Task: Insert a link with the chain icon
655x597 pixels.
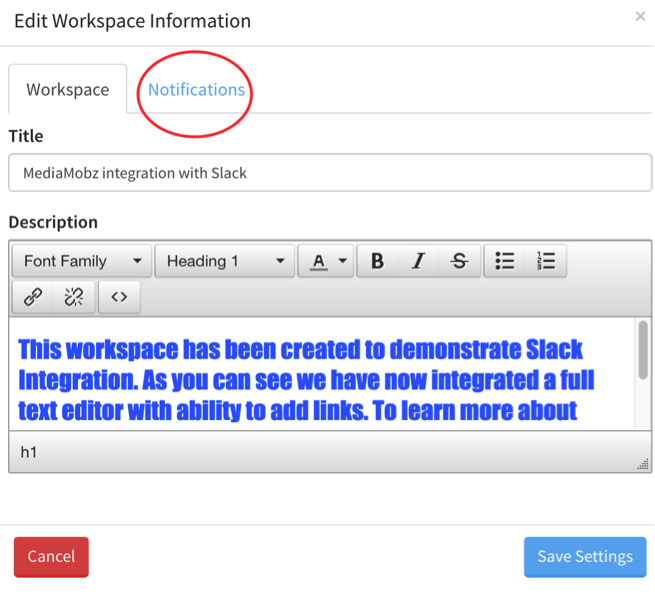Action: click(33, 297)
